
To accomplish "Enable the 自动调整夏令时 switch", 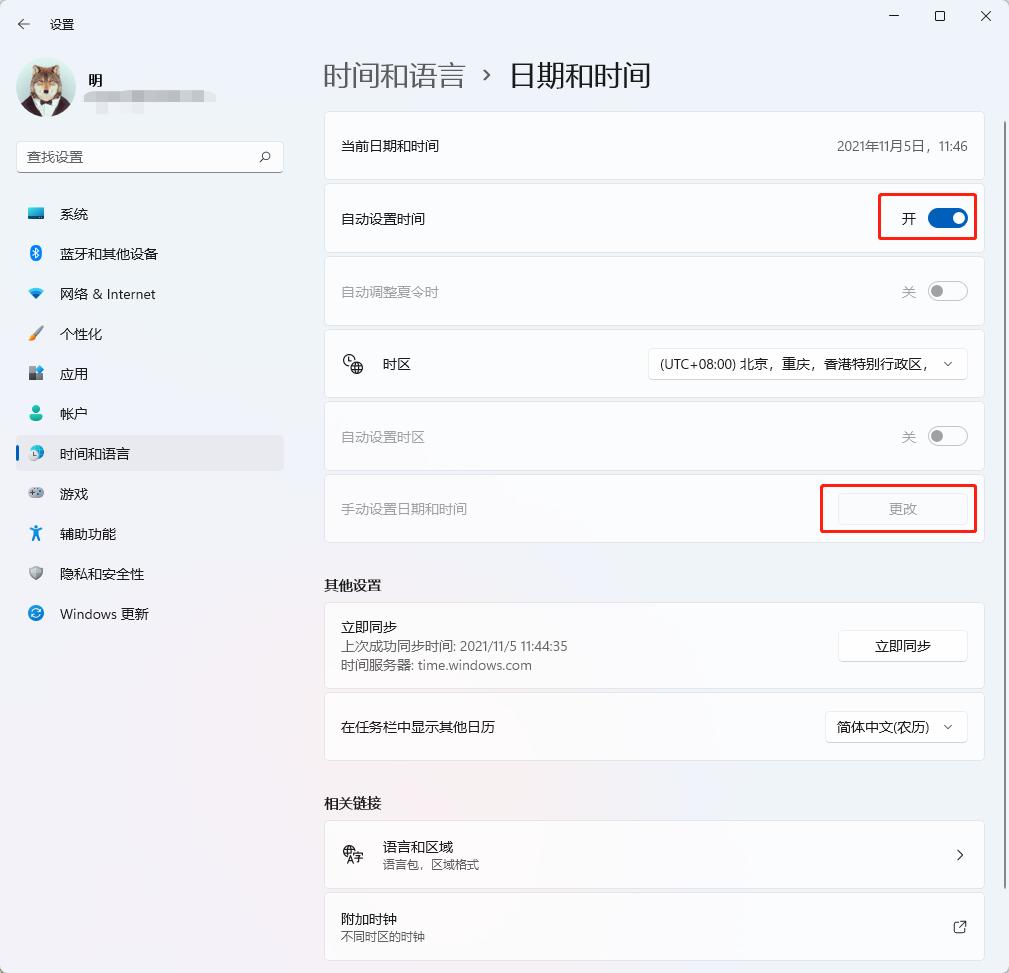I will pyautogui.click(x=946, y=290).
